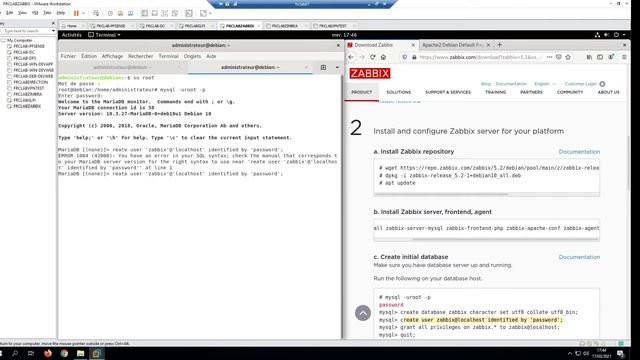Open the VMware View menu
Image resolution: width=640 pixels, height=360 pixels.
(22, 13)
